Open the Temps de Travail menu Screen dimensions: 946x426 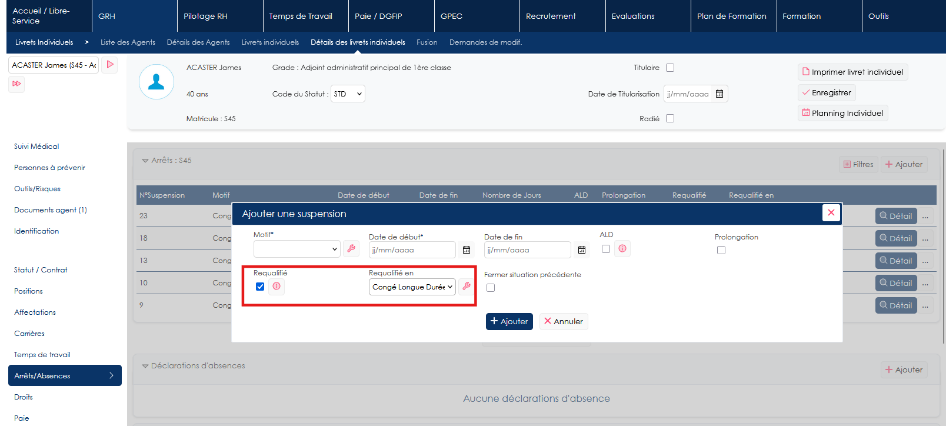click(x=306, y=16)
